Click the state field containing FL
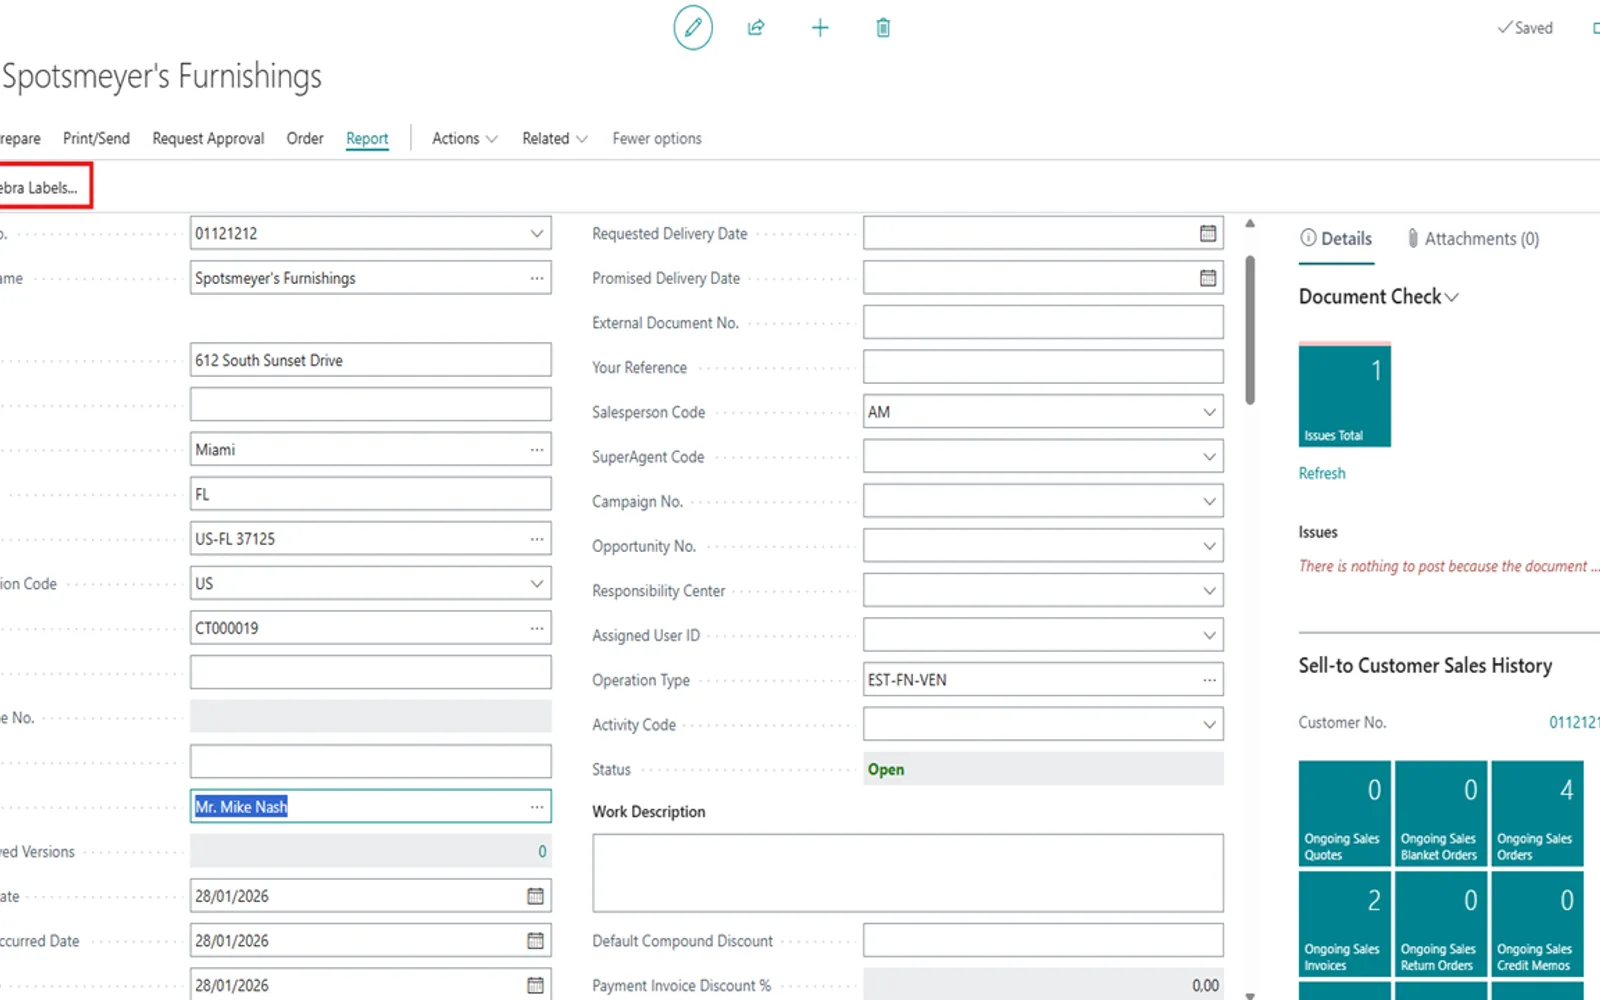 tap(370, 494)
